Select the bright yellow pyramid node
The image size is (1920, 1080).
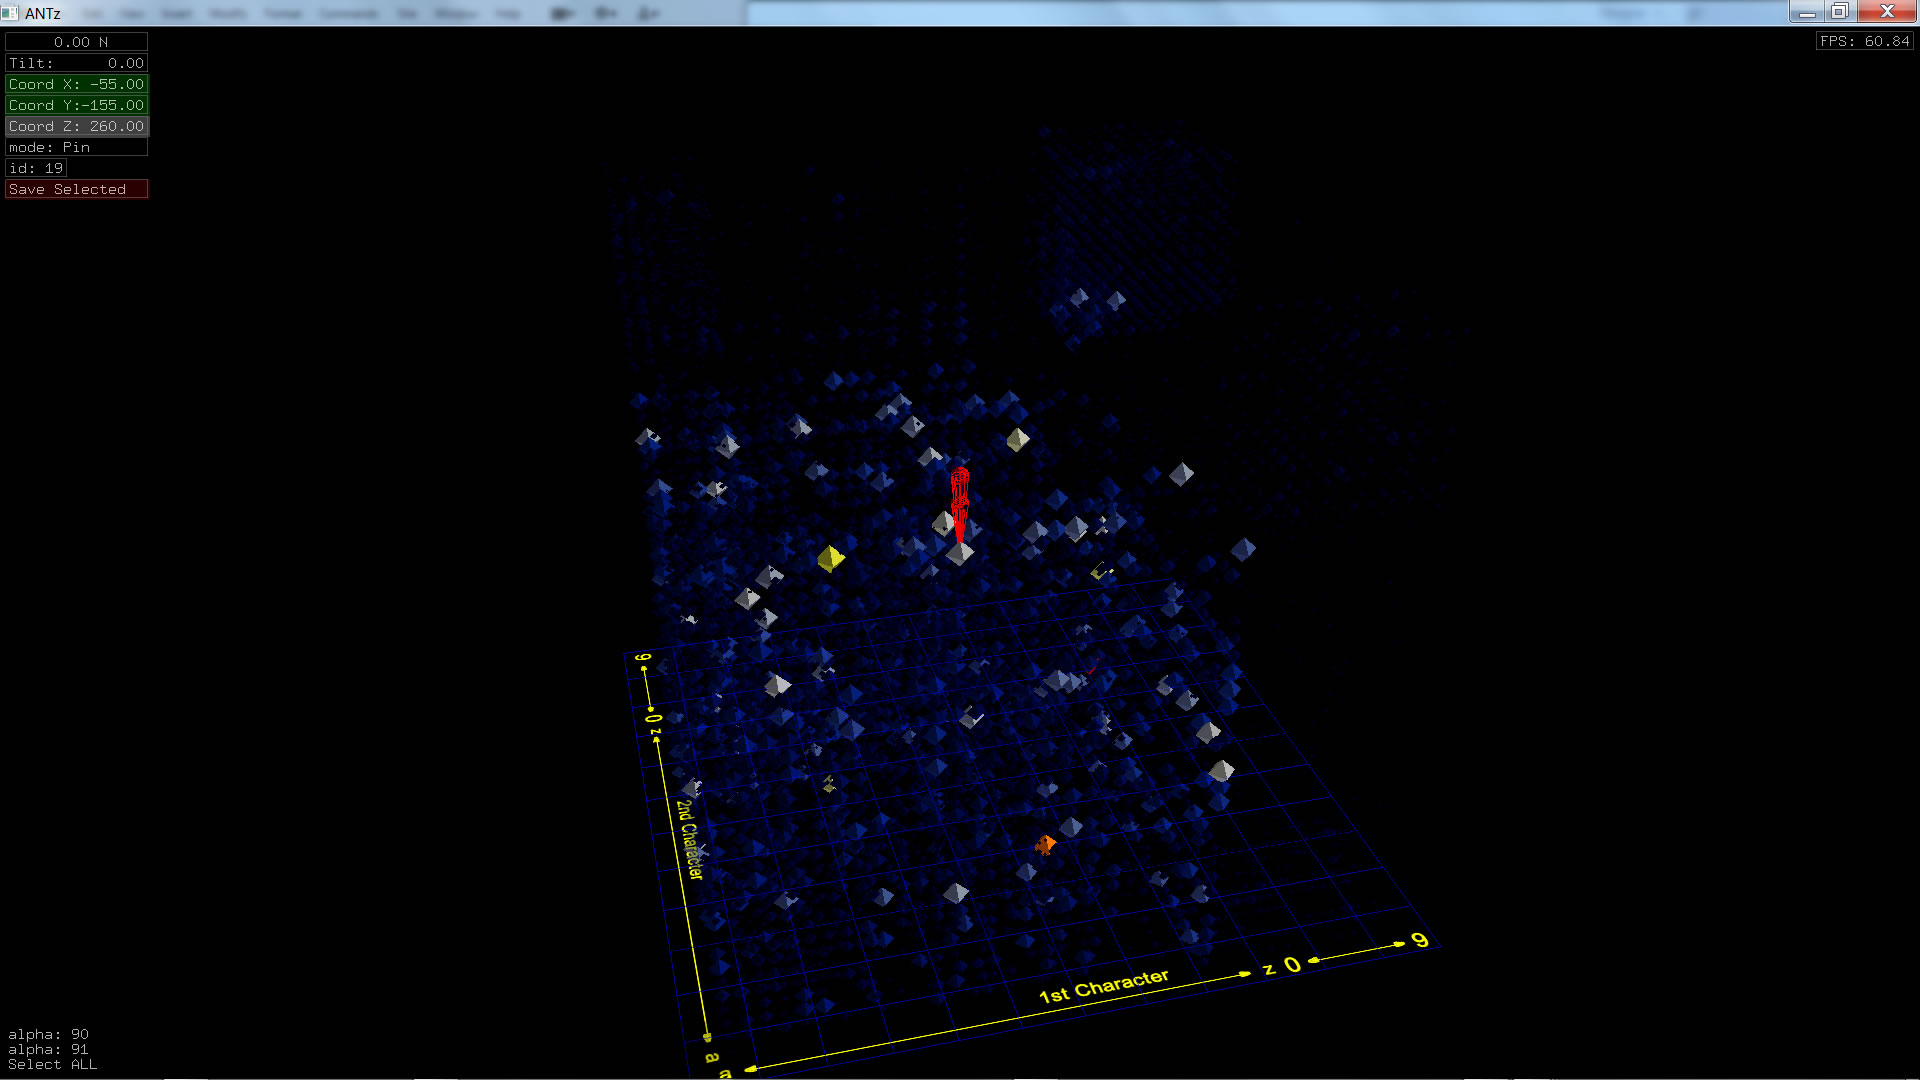(x=830, y=558)
